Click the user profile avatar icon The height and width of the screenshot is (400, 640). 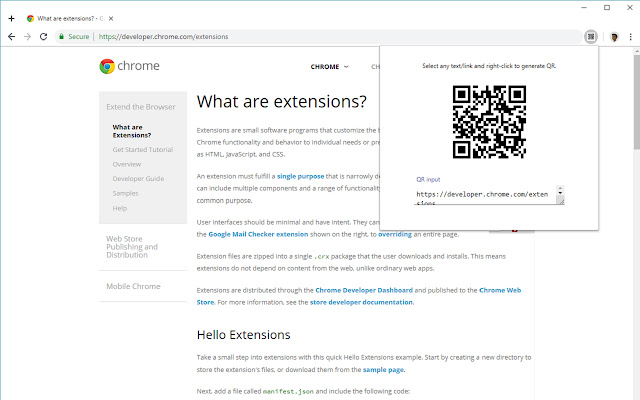coord(614,37)
